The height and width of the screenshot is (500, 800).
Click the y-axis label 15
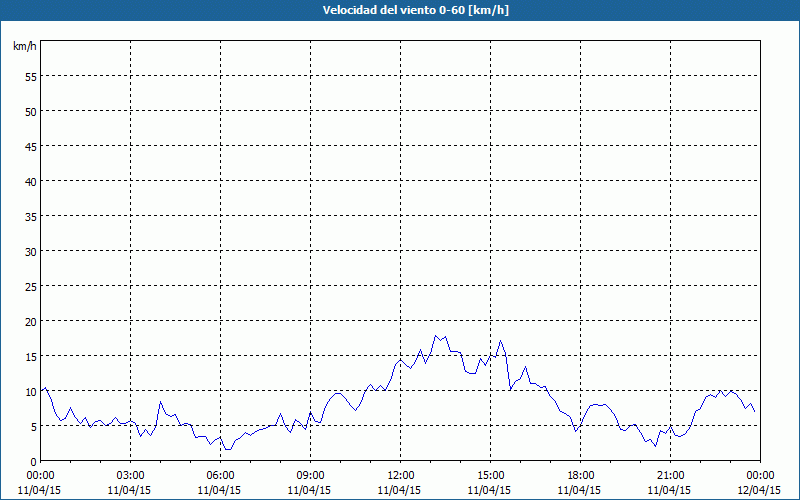31,356
